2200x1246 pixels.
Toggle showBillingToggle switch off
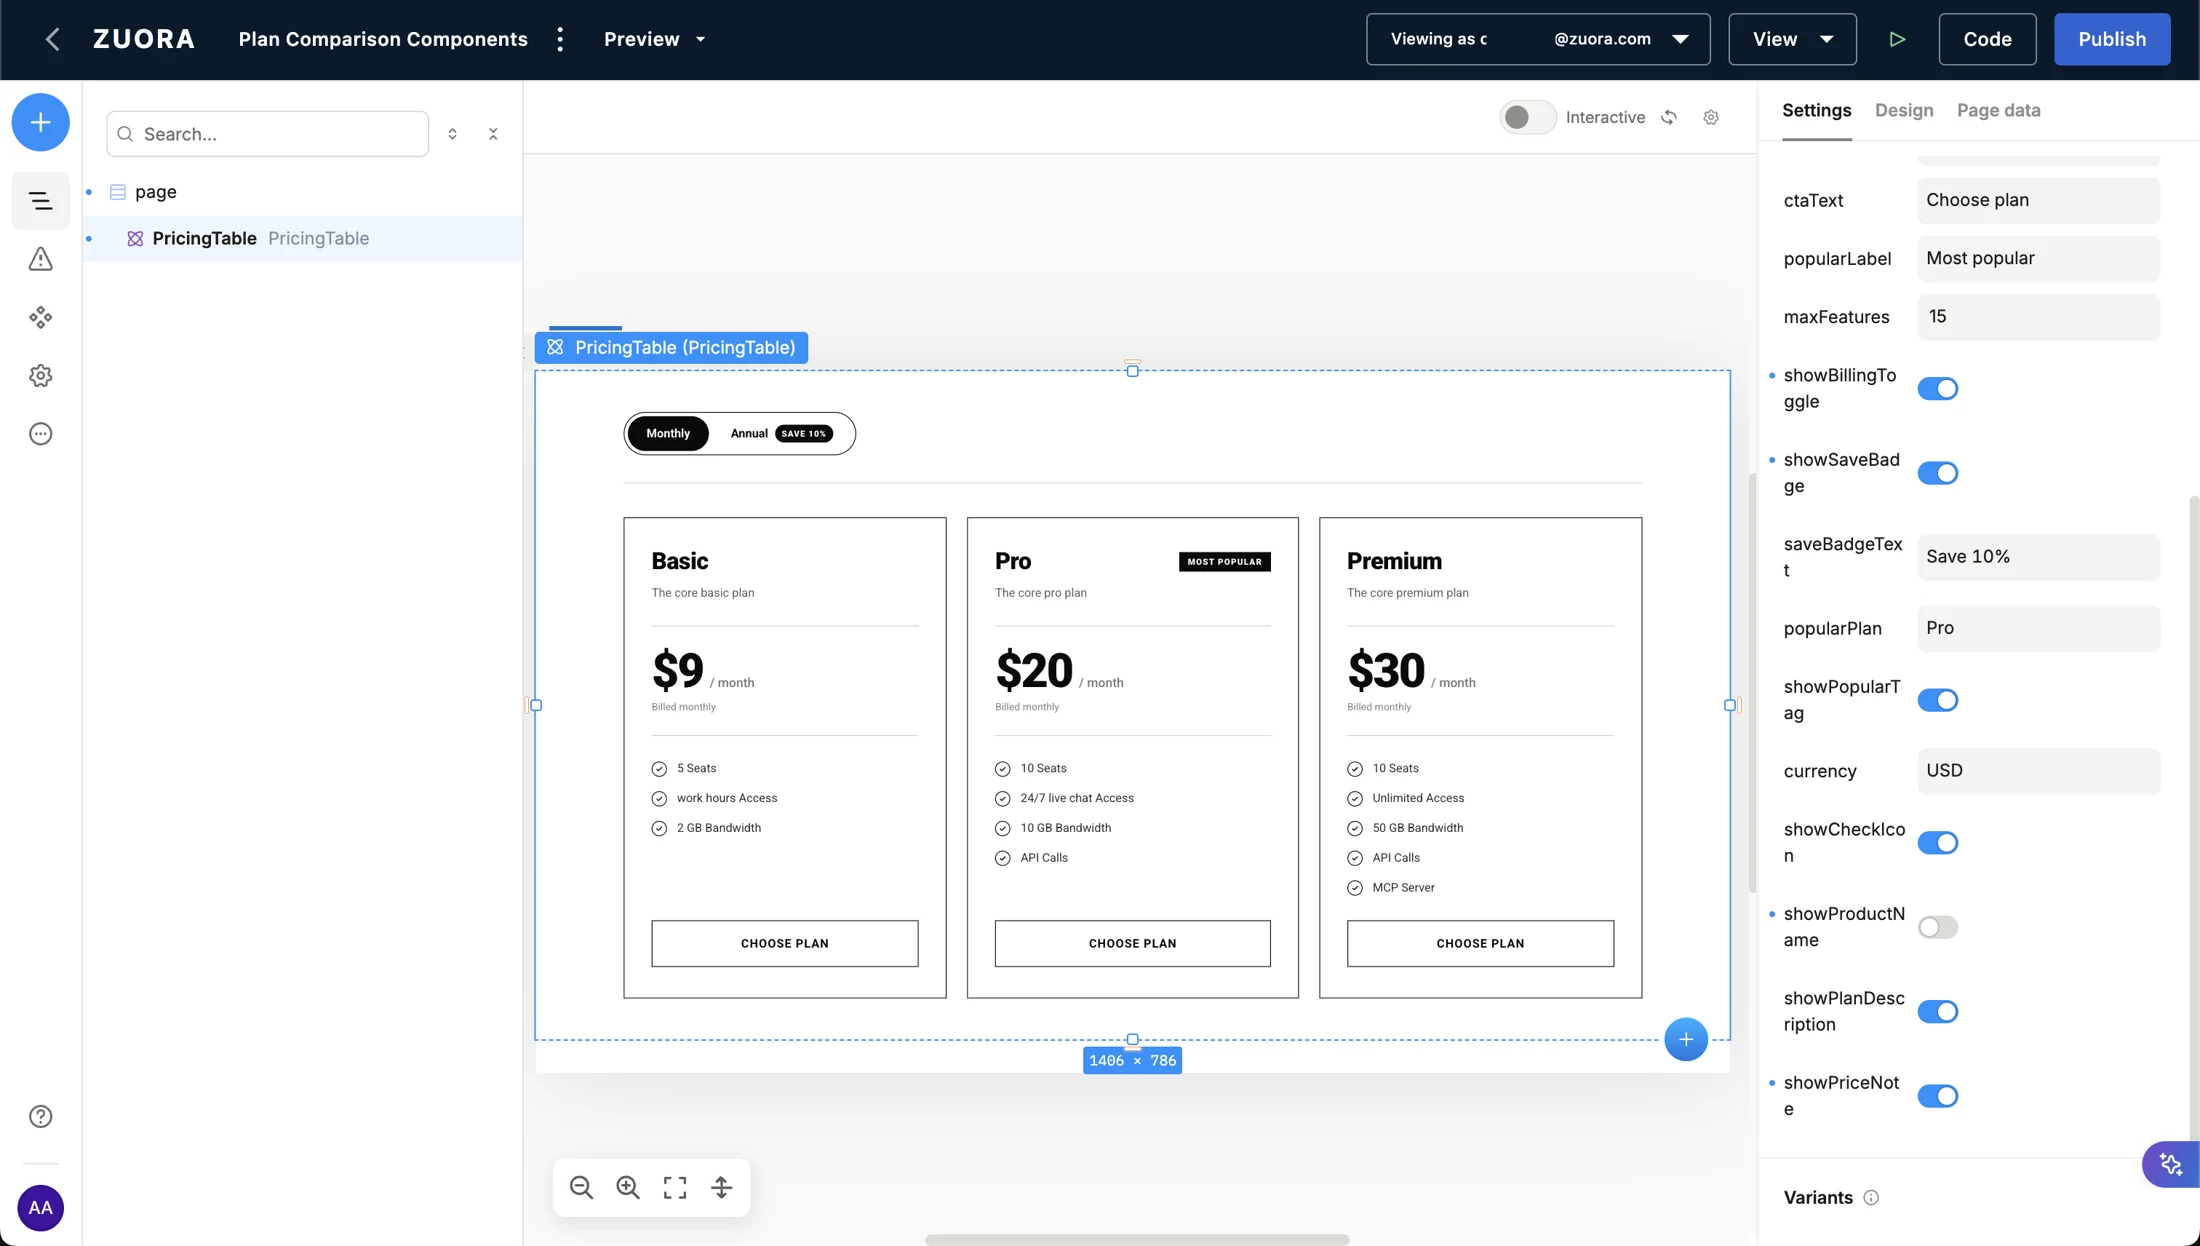point(1938,389)
